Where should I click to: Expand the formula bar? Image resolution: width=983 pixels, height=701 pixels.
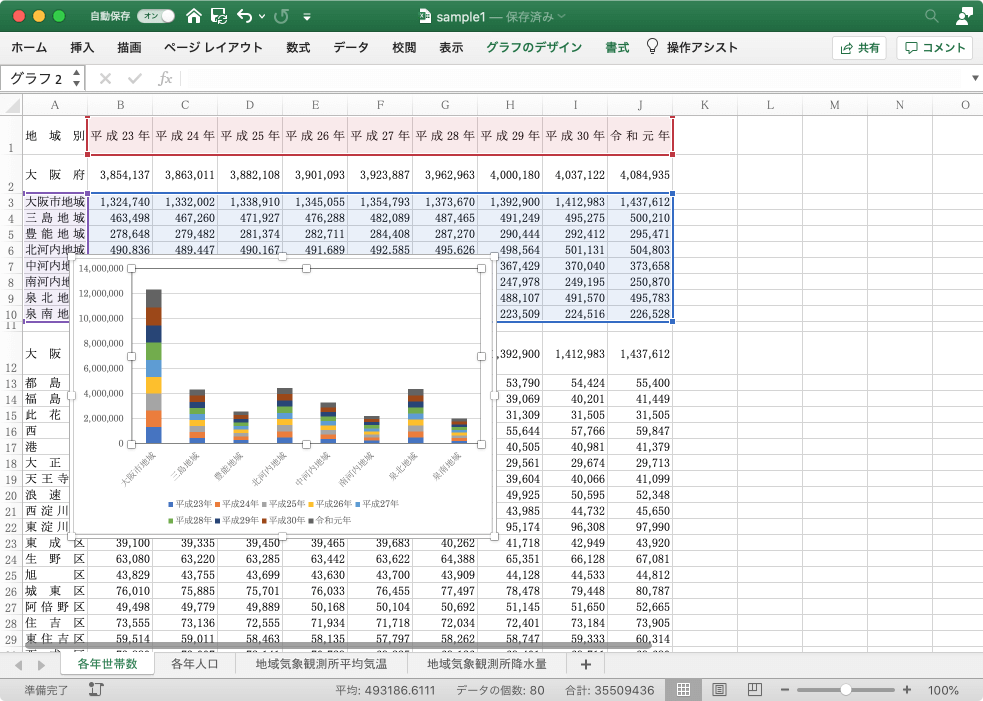[975, 78]
